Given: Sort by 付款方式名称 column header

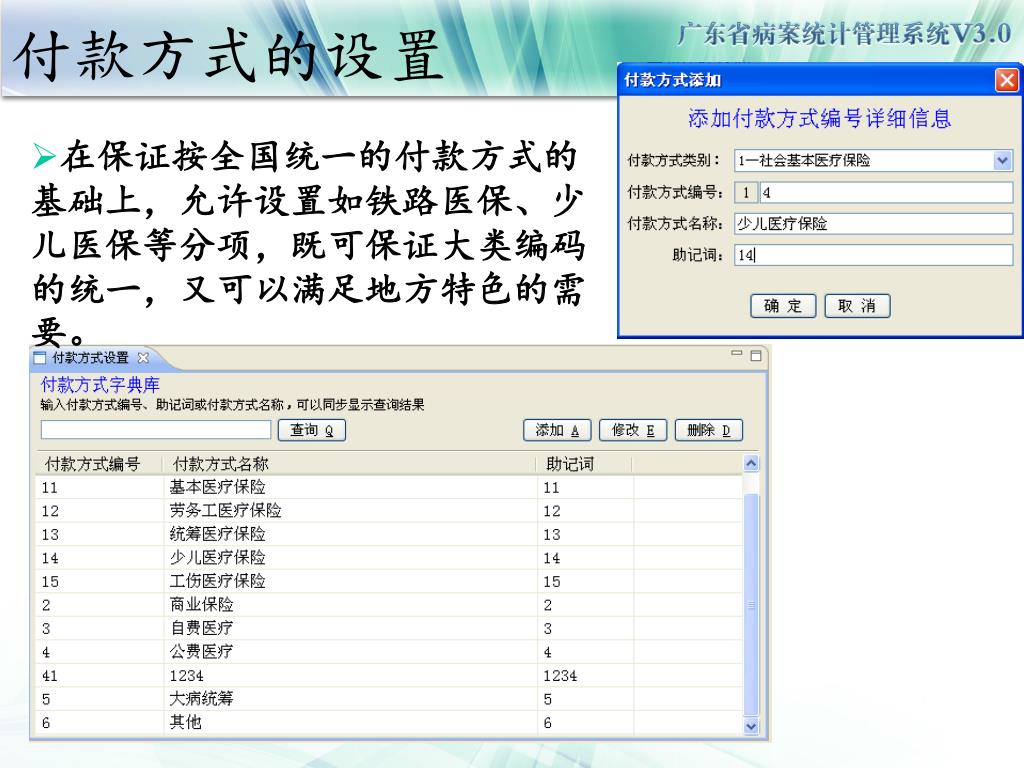Looking at the screenshot, I should pos(350,464).
